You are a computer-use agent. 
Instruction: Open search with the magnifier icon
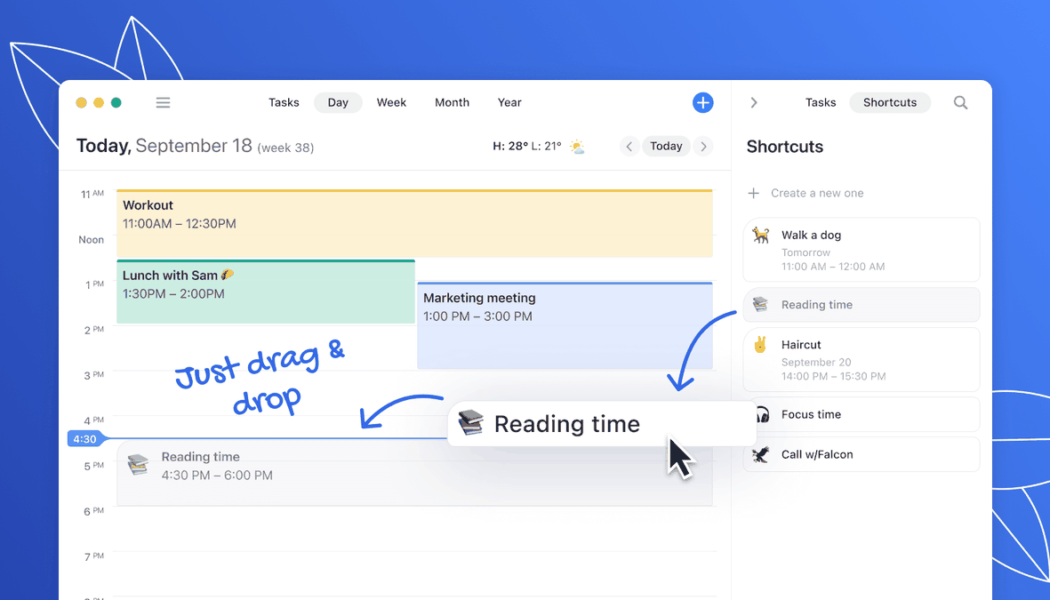(960, 102)
